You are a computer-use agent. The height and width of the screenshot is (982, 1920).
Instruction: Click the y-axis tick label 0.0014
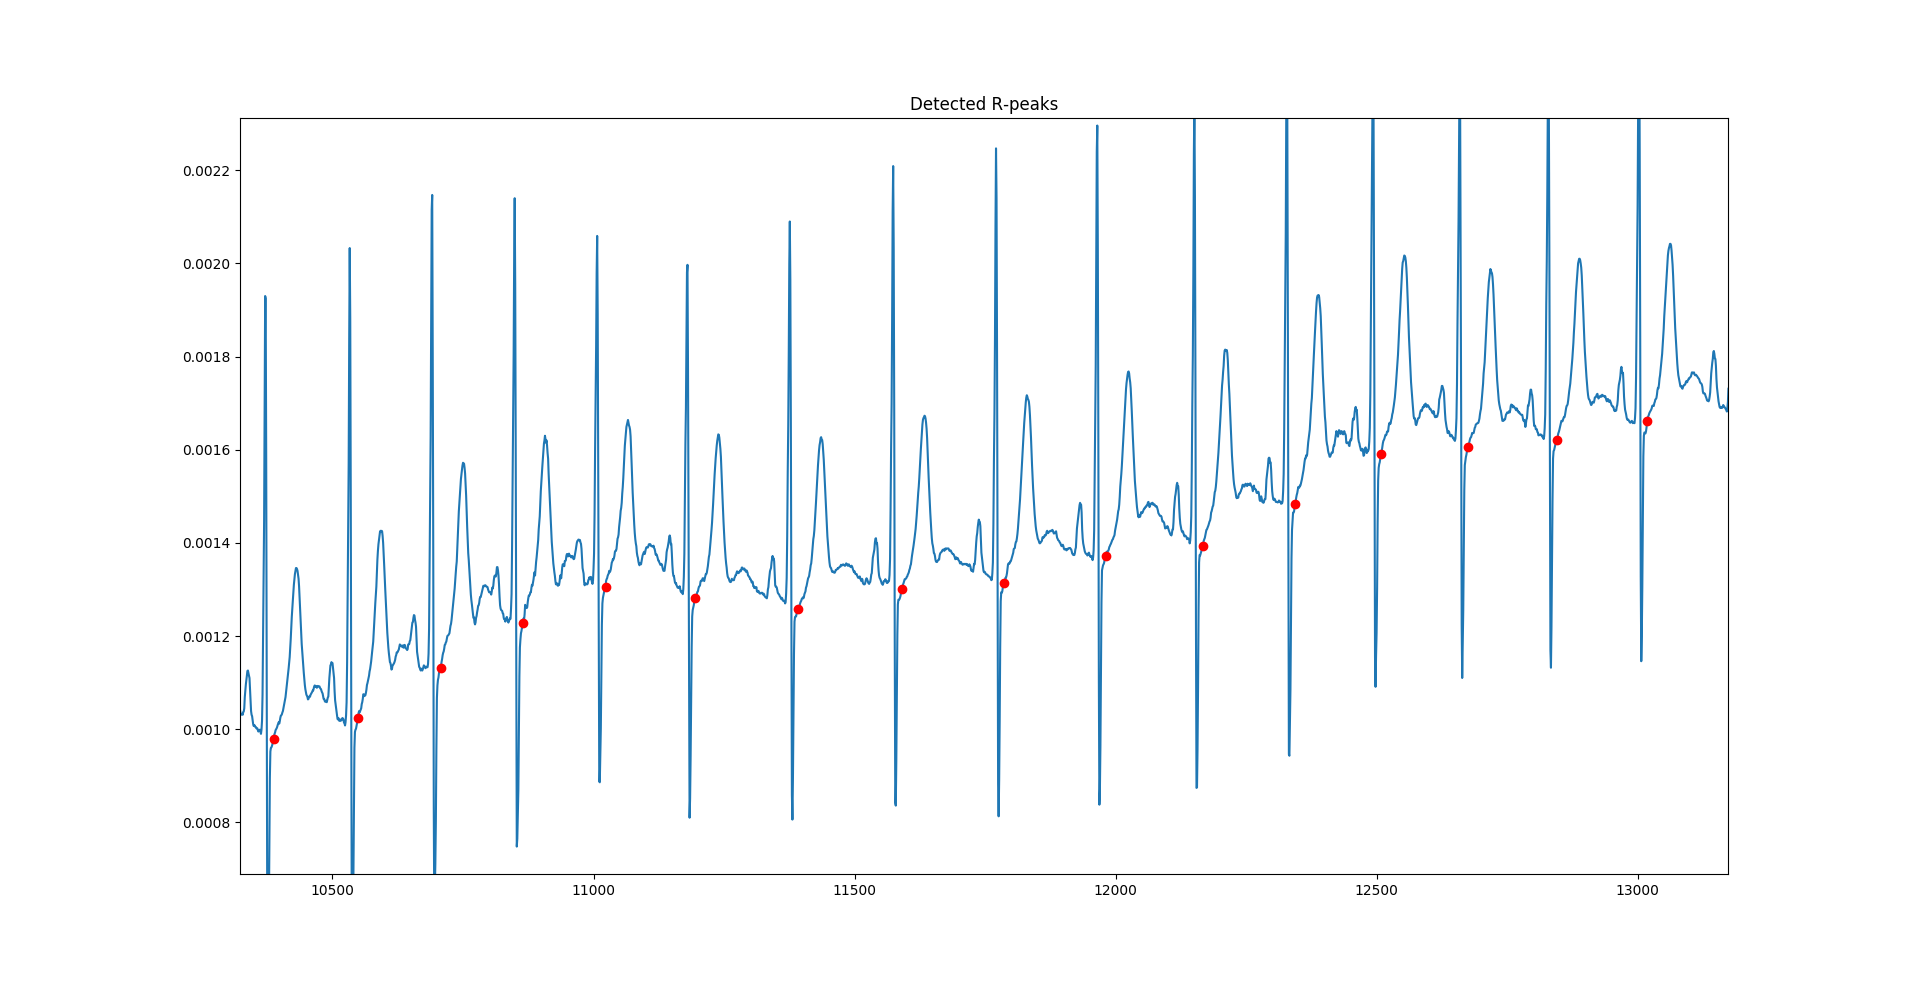(206, 543)
